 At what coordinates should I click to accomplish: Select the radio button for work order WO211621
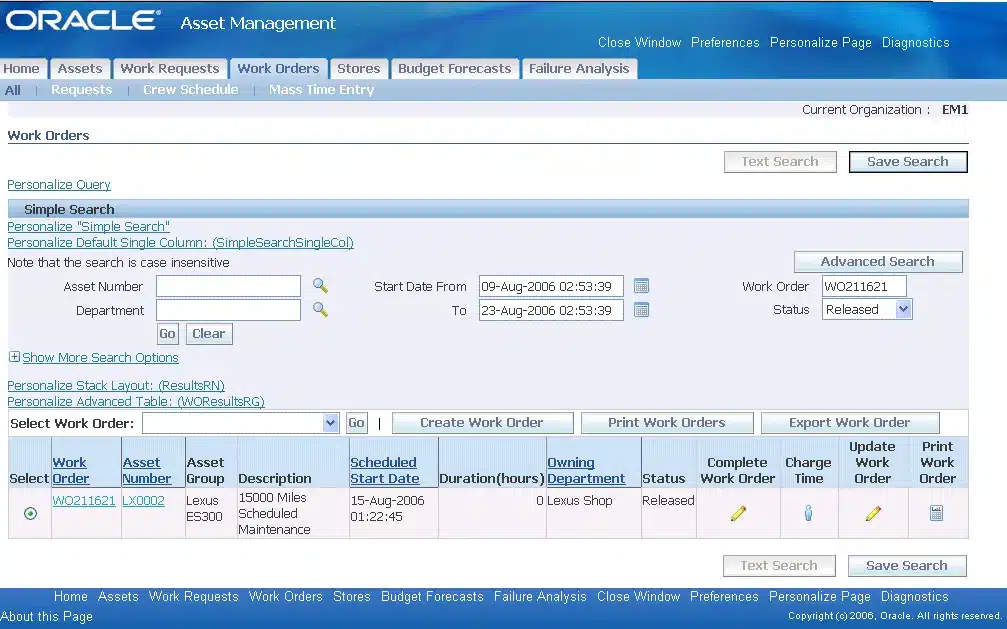point(30,513)
